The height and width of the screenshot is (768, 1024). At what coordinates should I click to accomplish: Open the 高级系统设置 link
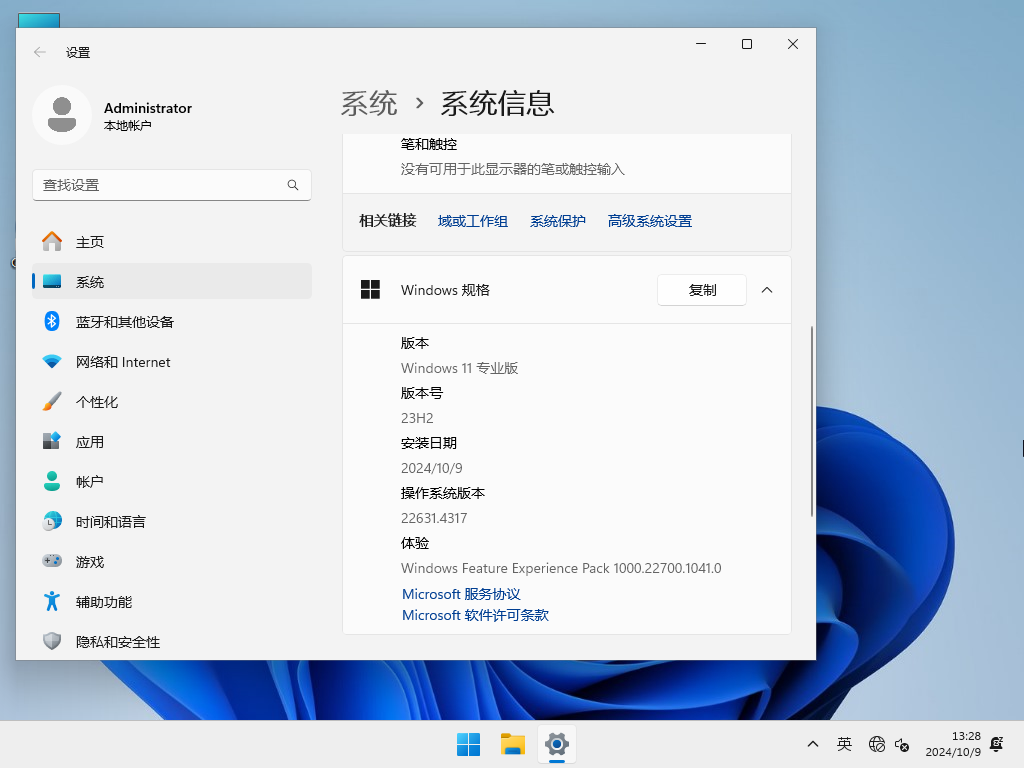[x=649, y=220]
